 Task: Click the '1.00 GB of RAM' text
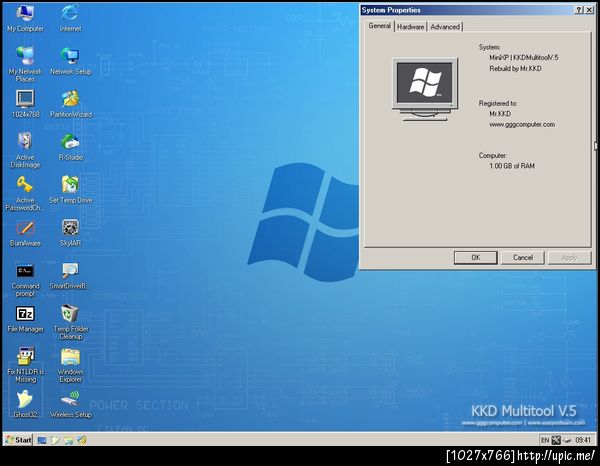pos(512,166)
